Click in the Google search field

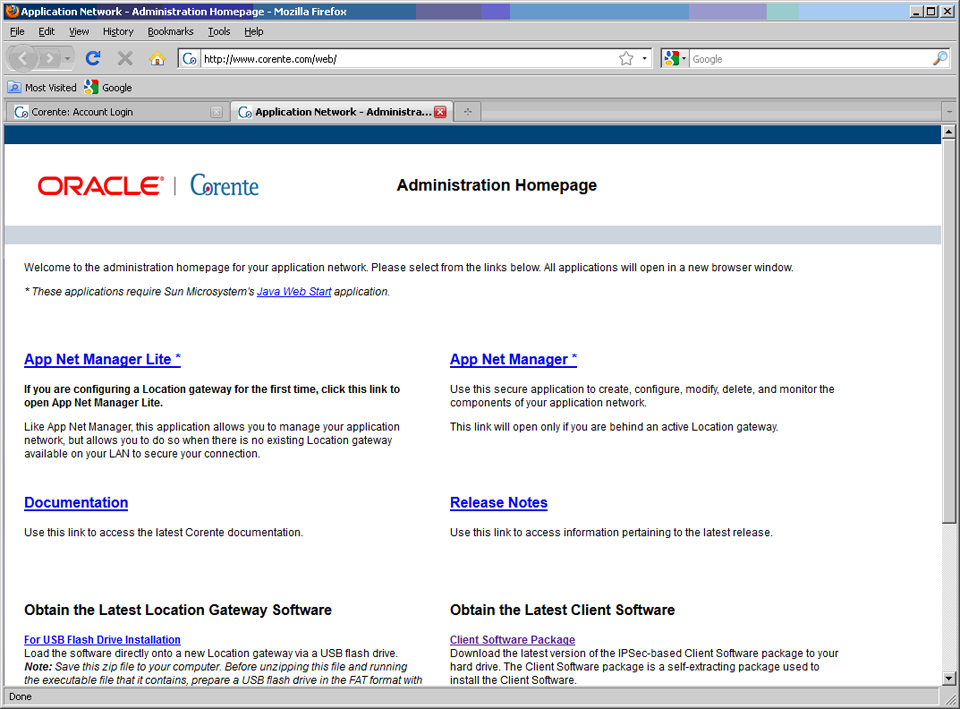(811, 59)
